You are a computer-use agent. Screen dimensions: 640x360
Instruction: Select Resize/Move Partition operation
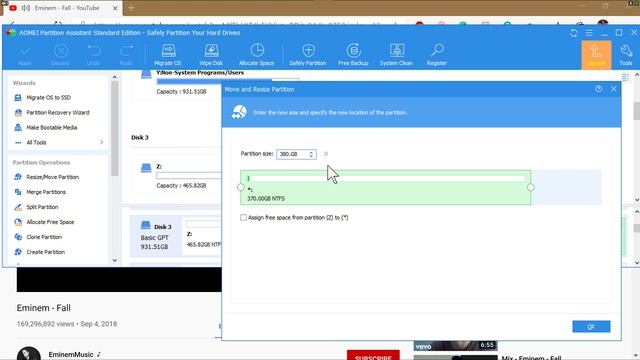click(x=52, y=177)
